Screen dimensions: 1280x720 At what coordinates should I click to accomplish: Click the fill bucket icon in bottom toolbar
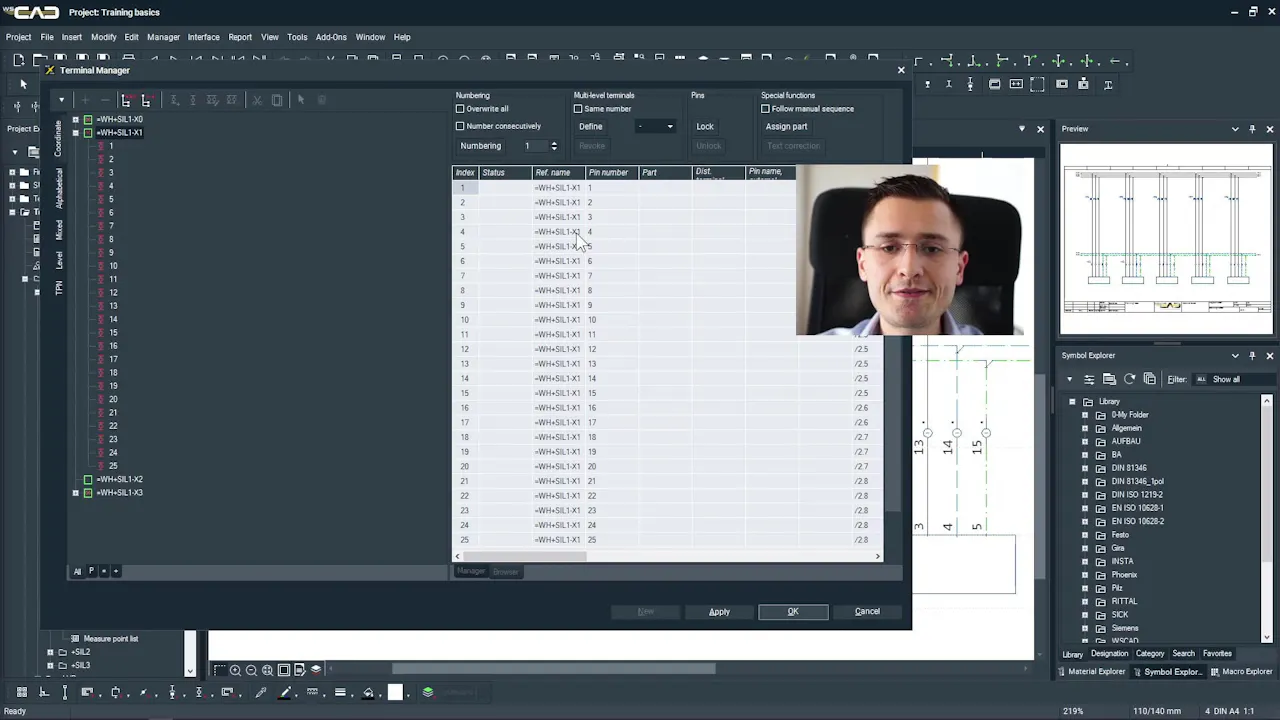click(x=368, y=692)
